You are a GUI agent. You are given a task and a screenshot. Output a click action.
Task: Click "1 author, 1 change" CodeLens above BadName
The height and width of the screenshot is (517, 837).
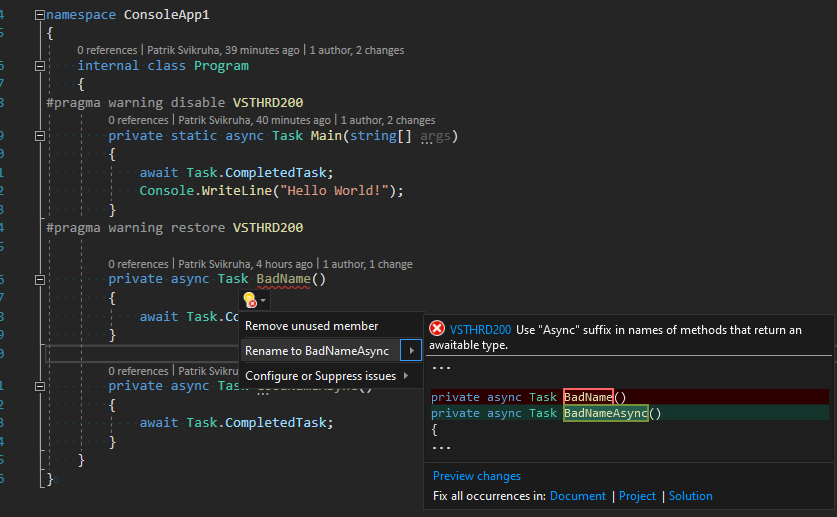click(x=367, y=264)
